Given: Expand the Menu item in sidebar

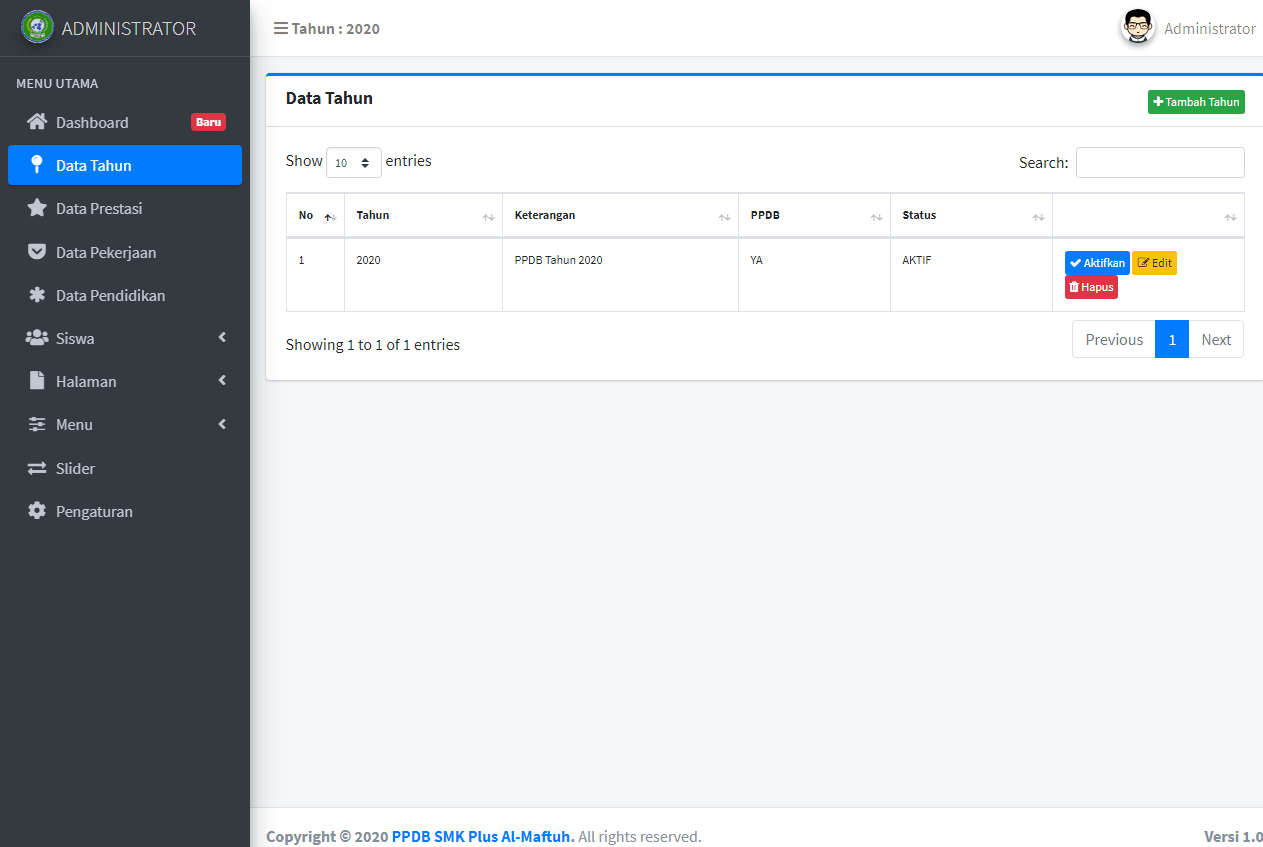Looking at the screenshot, I should [x=125, y=424].
